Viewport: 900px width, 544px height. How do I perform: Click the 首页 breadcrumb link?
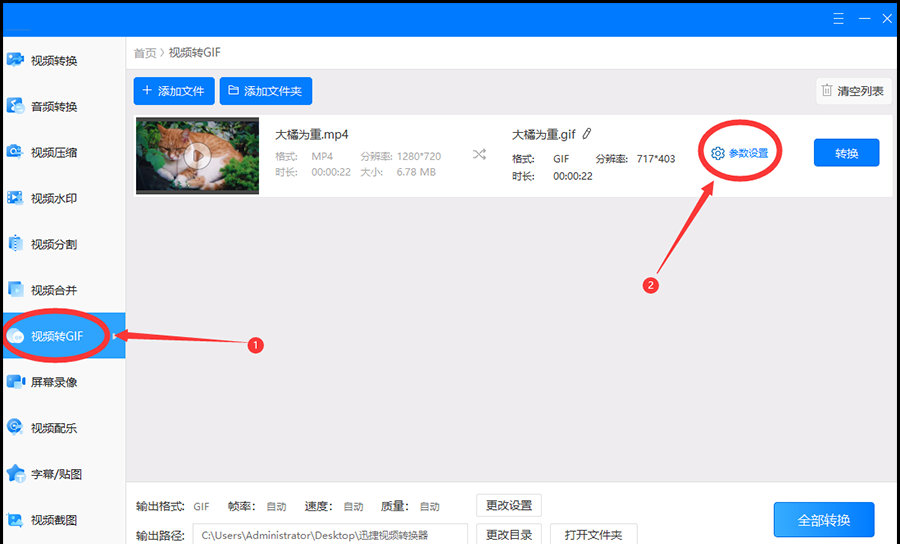(x=145, y=53)
